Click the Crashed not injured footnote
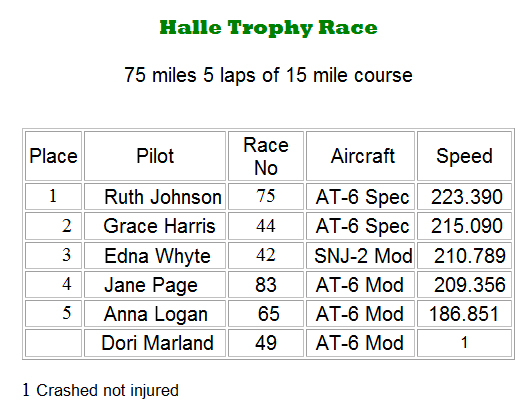The width and height of the screenshot is (529, 408). (x=101, y=390)
